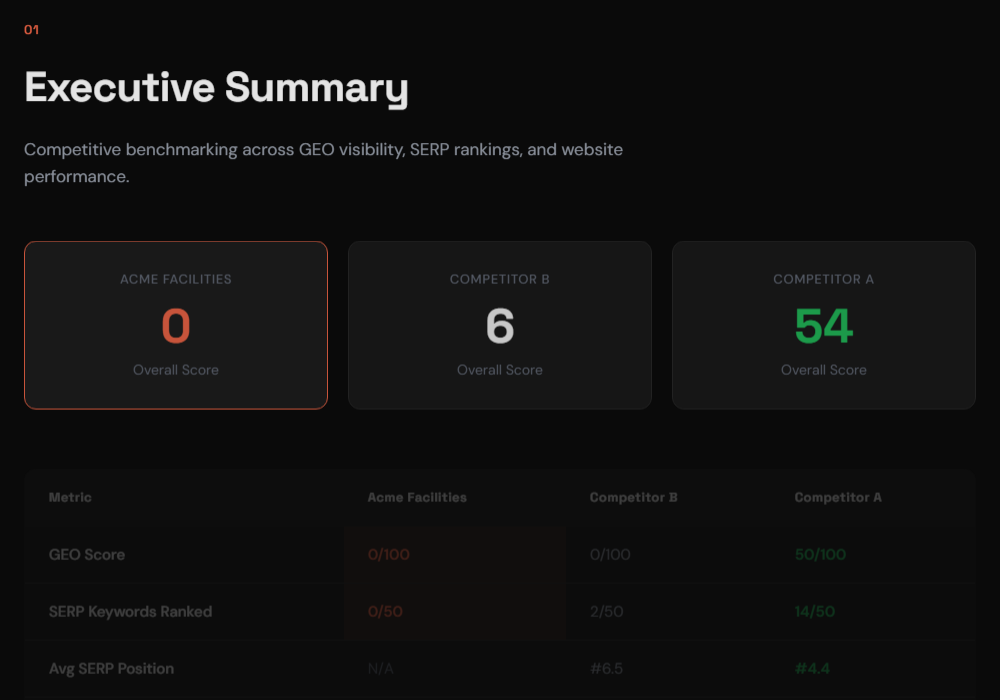
Task: Click the highlighted 0/100 GEO Score cell
Action: (387, 554)
